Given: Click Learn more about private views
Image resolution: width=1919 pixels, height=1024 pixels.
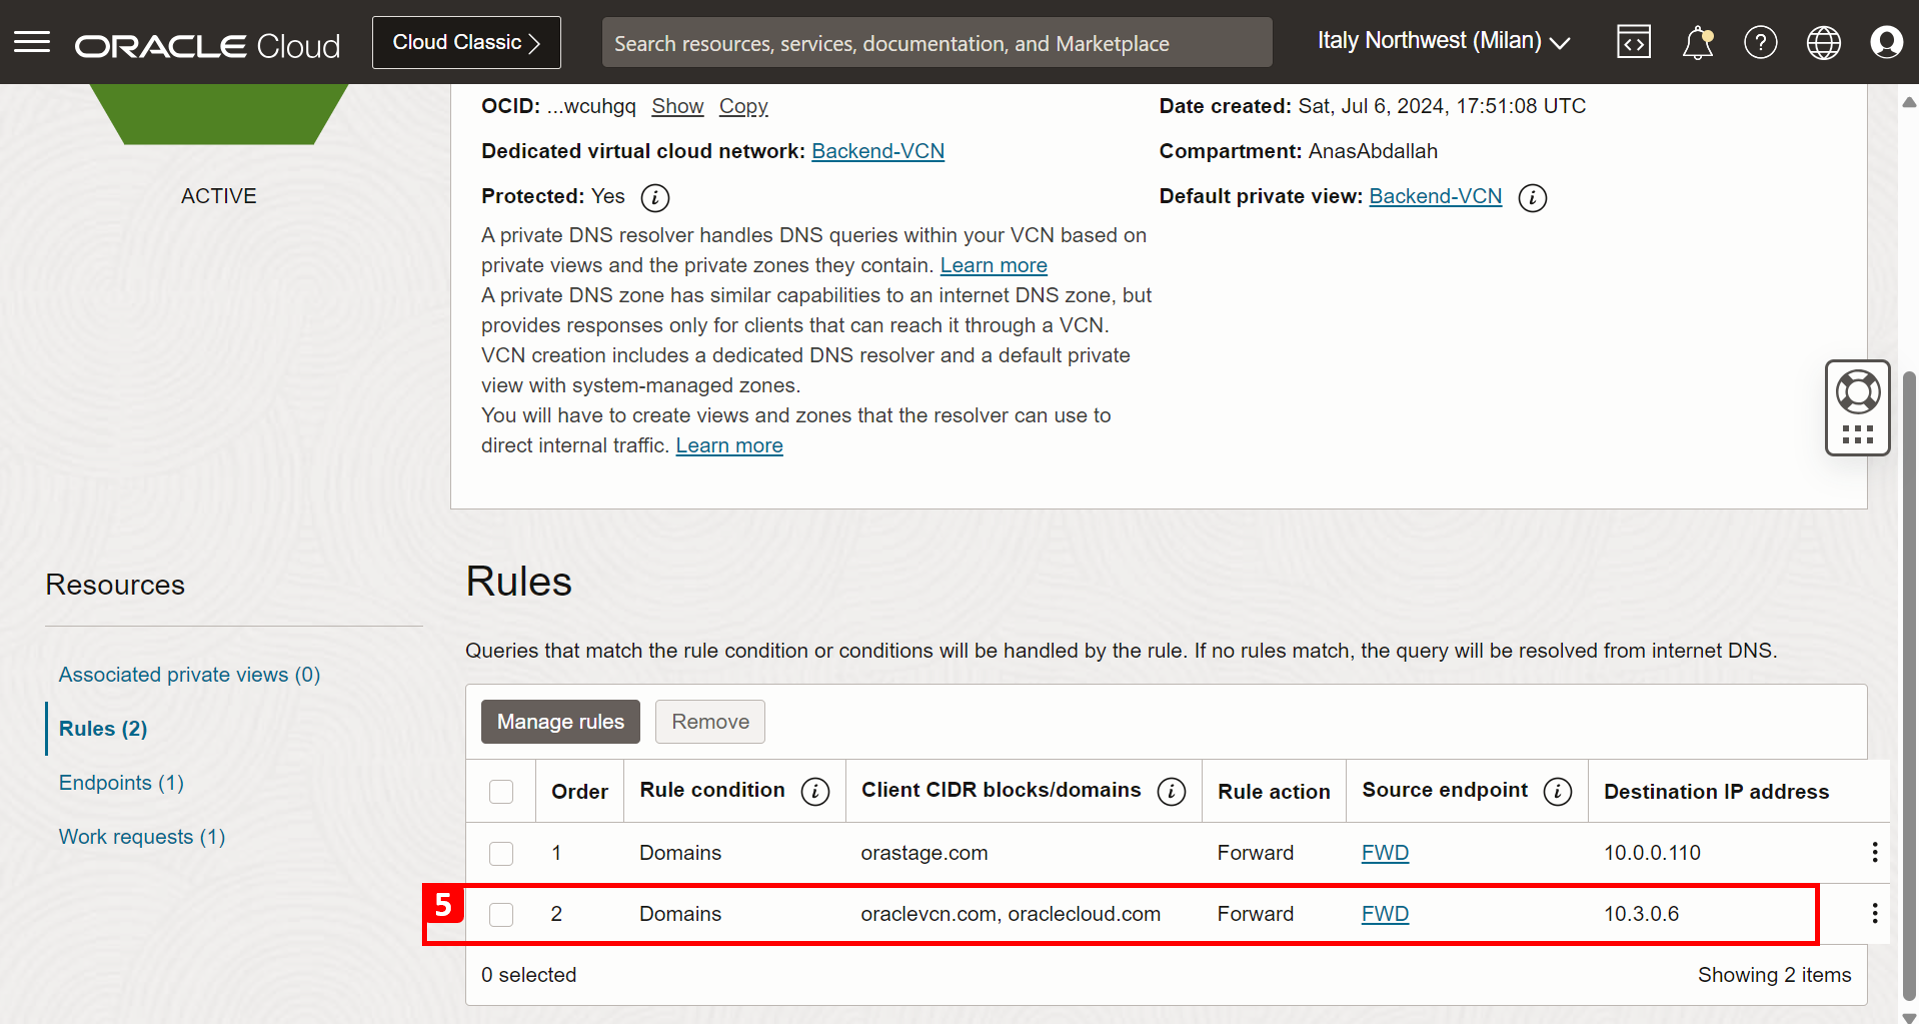Looking at the screenshot, I should (993, 265).
